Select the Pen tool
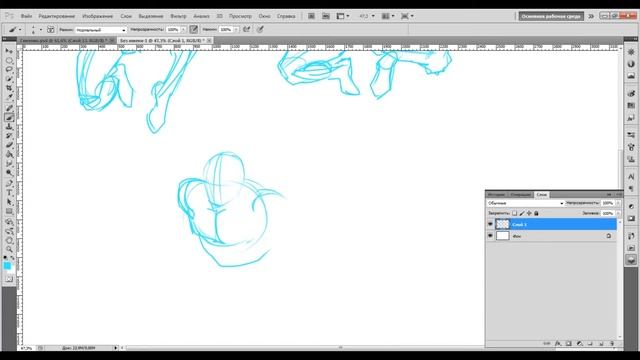Screen dimensions: 640x360 click(9, 184)
